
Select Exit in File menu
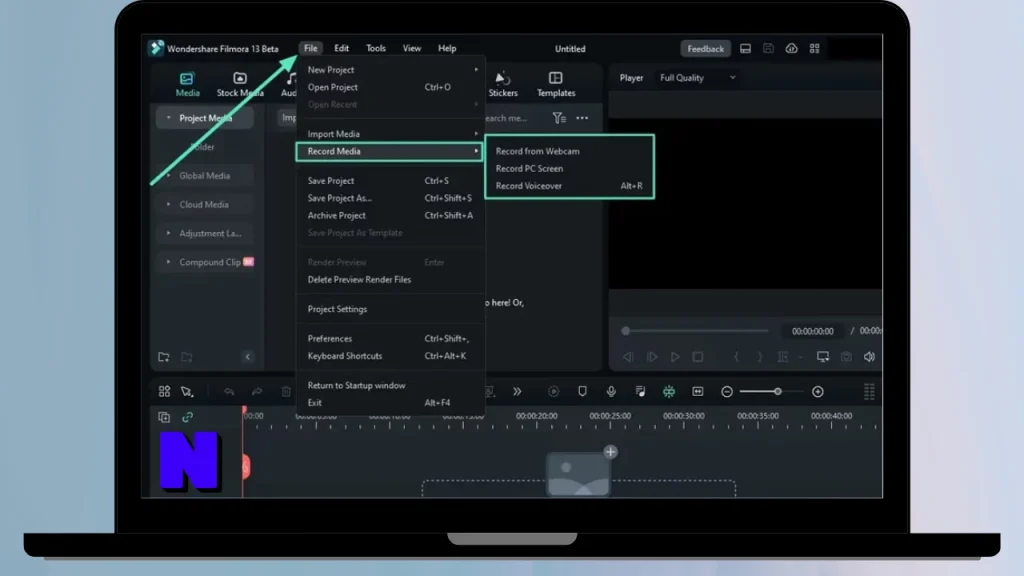390,403
